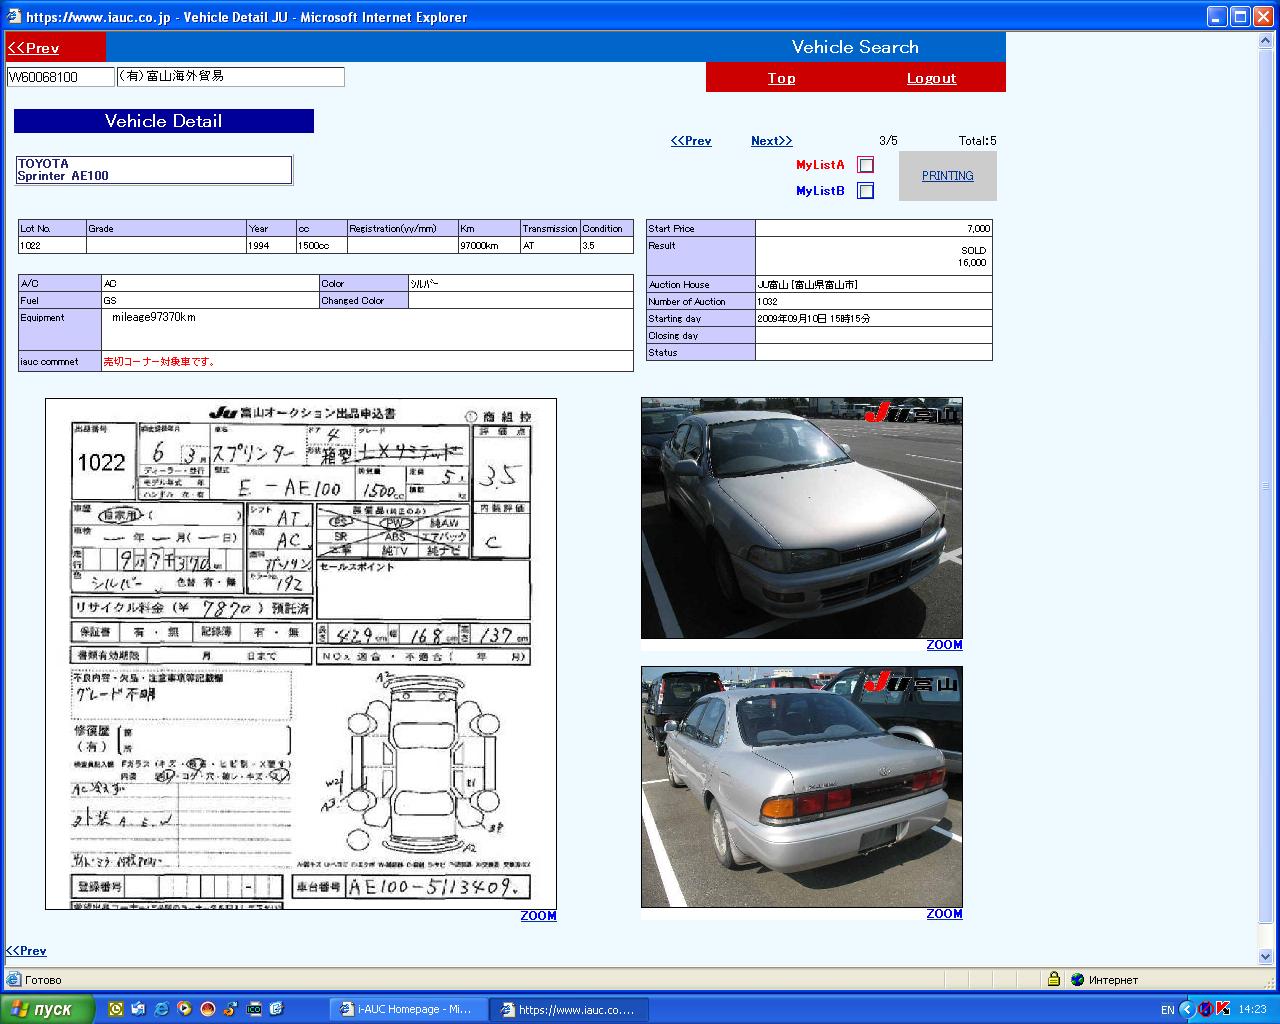Tick the MyListA checkbox
The width and height of the screenshot is (1280, 1024).
[x=866, y=165]
